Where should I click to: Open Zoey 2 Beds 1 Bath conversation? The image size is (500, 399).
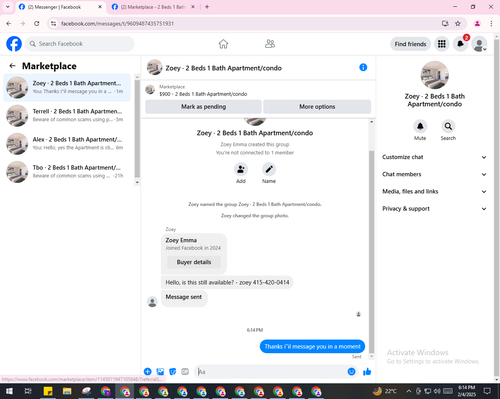click(x=67, y=87)
